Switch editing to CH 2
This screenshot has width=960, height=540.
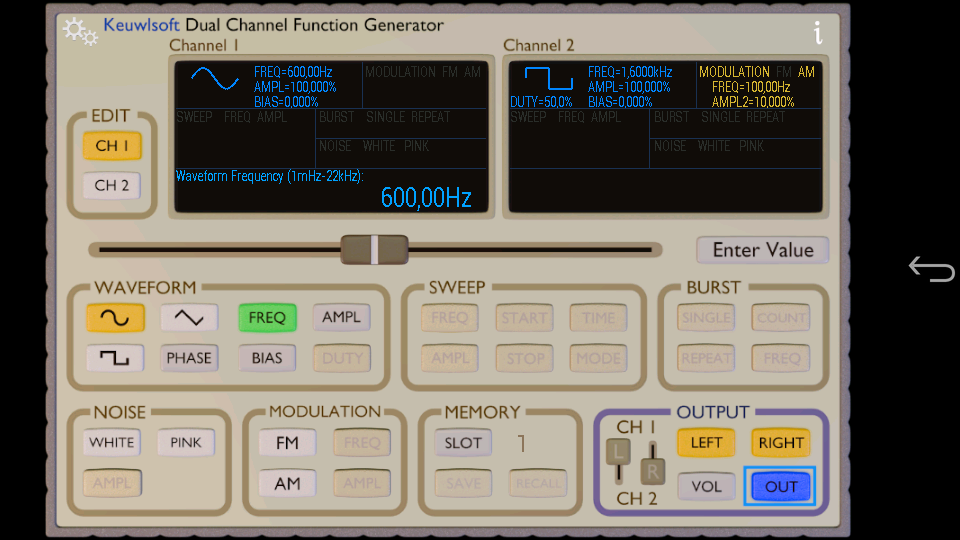pyautogui.click(x=112, y=186)
